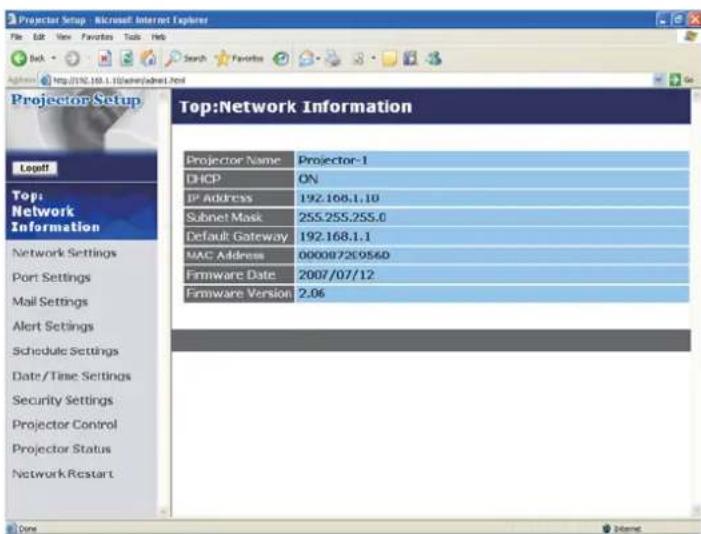Click the Done status bar text
The height and width of the screenshot is (534, 701).
tap(28, 529)
